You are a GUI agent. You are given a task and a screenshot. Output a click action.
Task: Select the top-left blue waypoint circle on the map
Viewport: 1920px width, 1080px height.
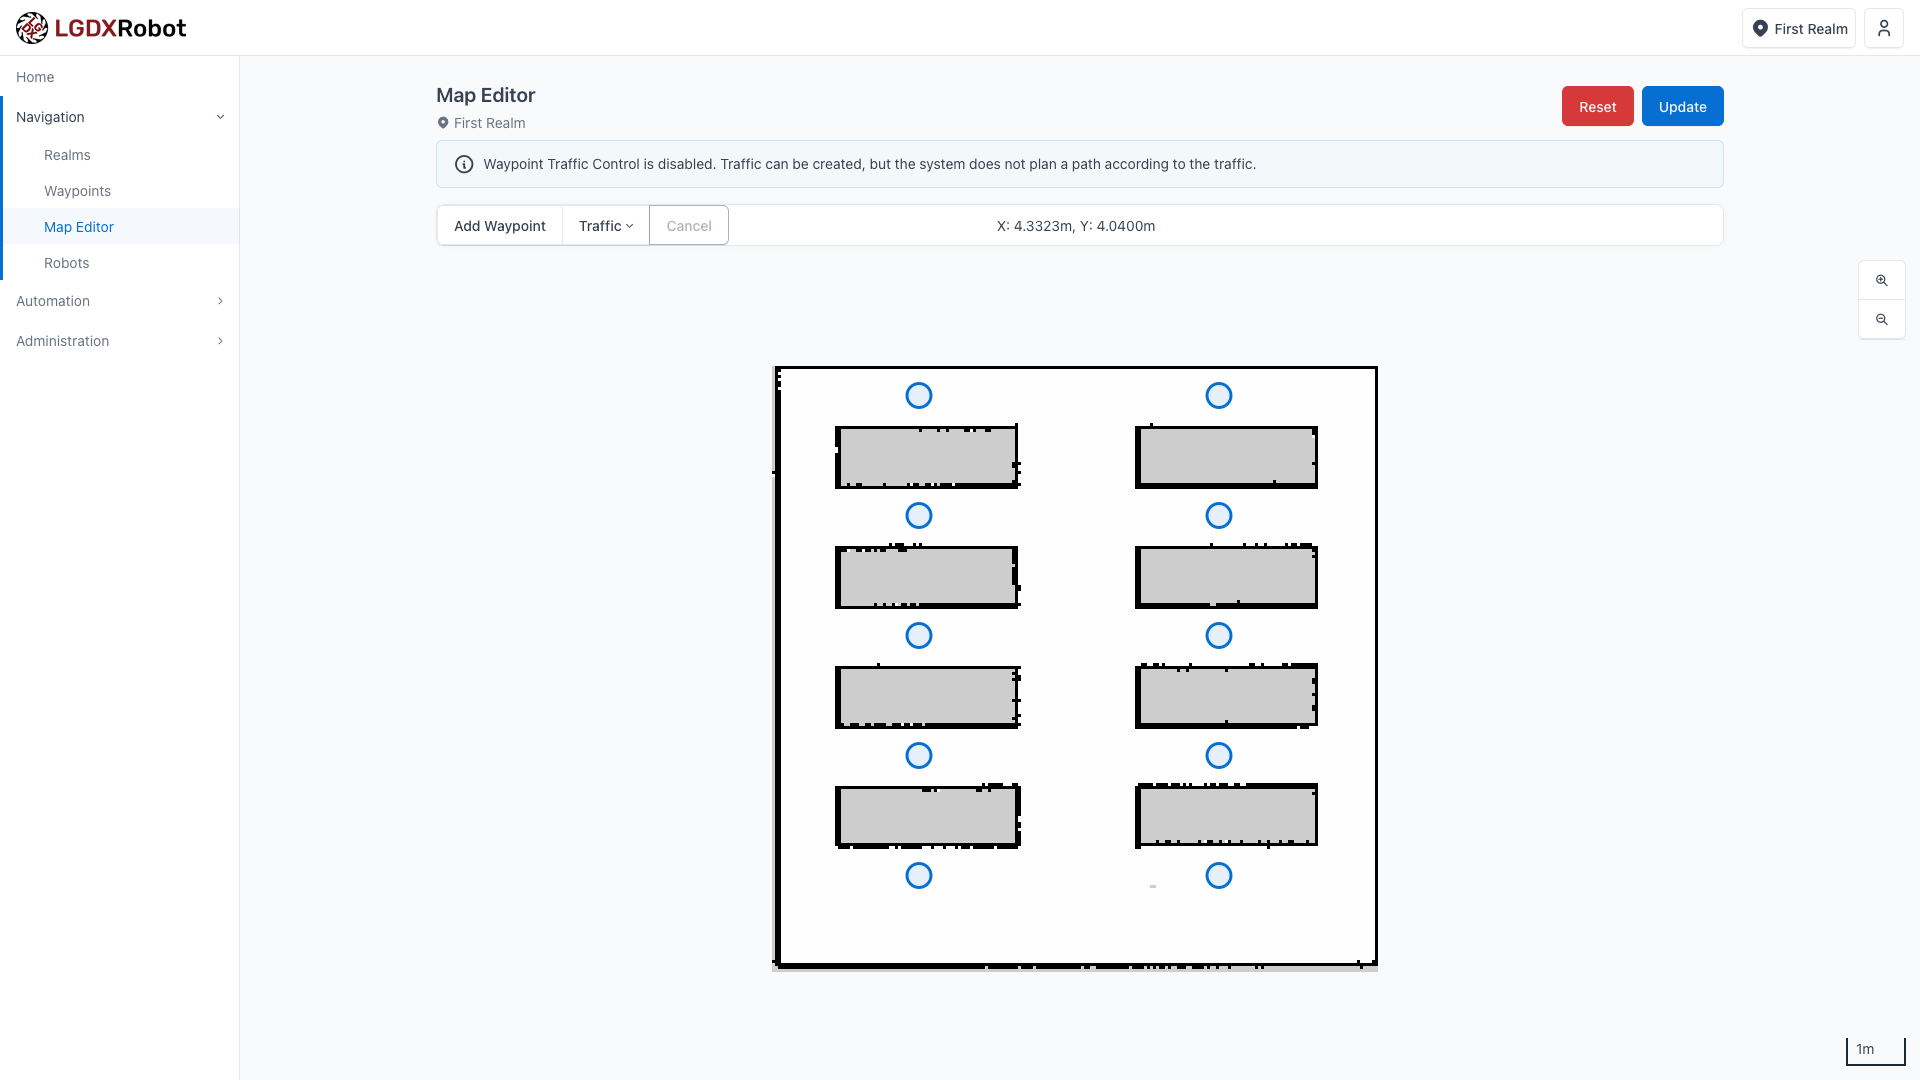(x=919, y=395)
